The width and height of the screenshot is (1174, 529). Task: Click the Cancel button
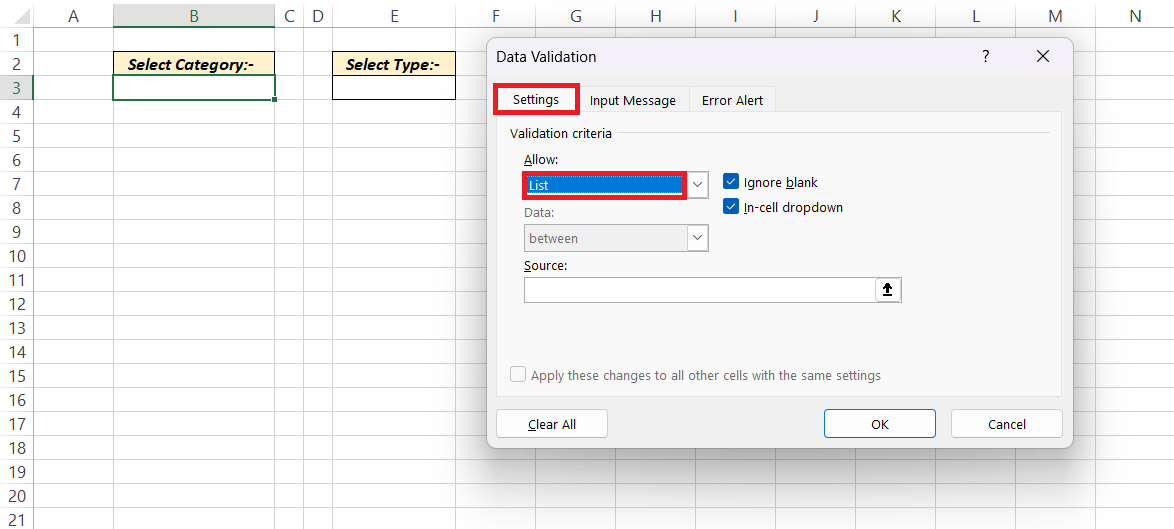coord(1006,424)
